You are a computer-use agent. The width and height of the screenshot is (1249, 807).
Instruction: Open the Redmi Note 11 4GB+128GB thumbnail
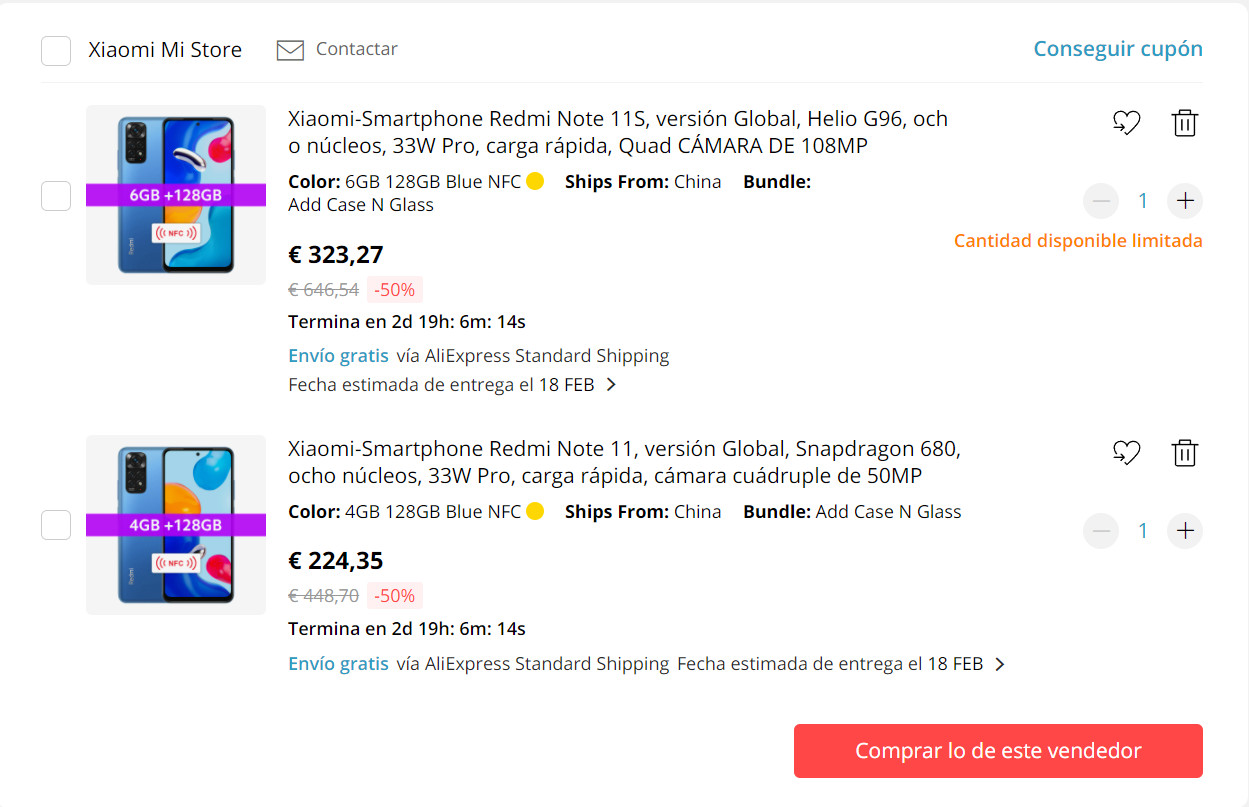point(176,525)
